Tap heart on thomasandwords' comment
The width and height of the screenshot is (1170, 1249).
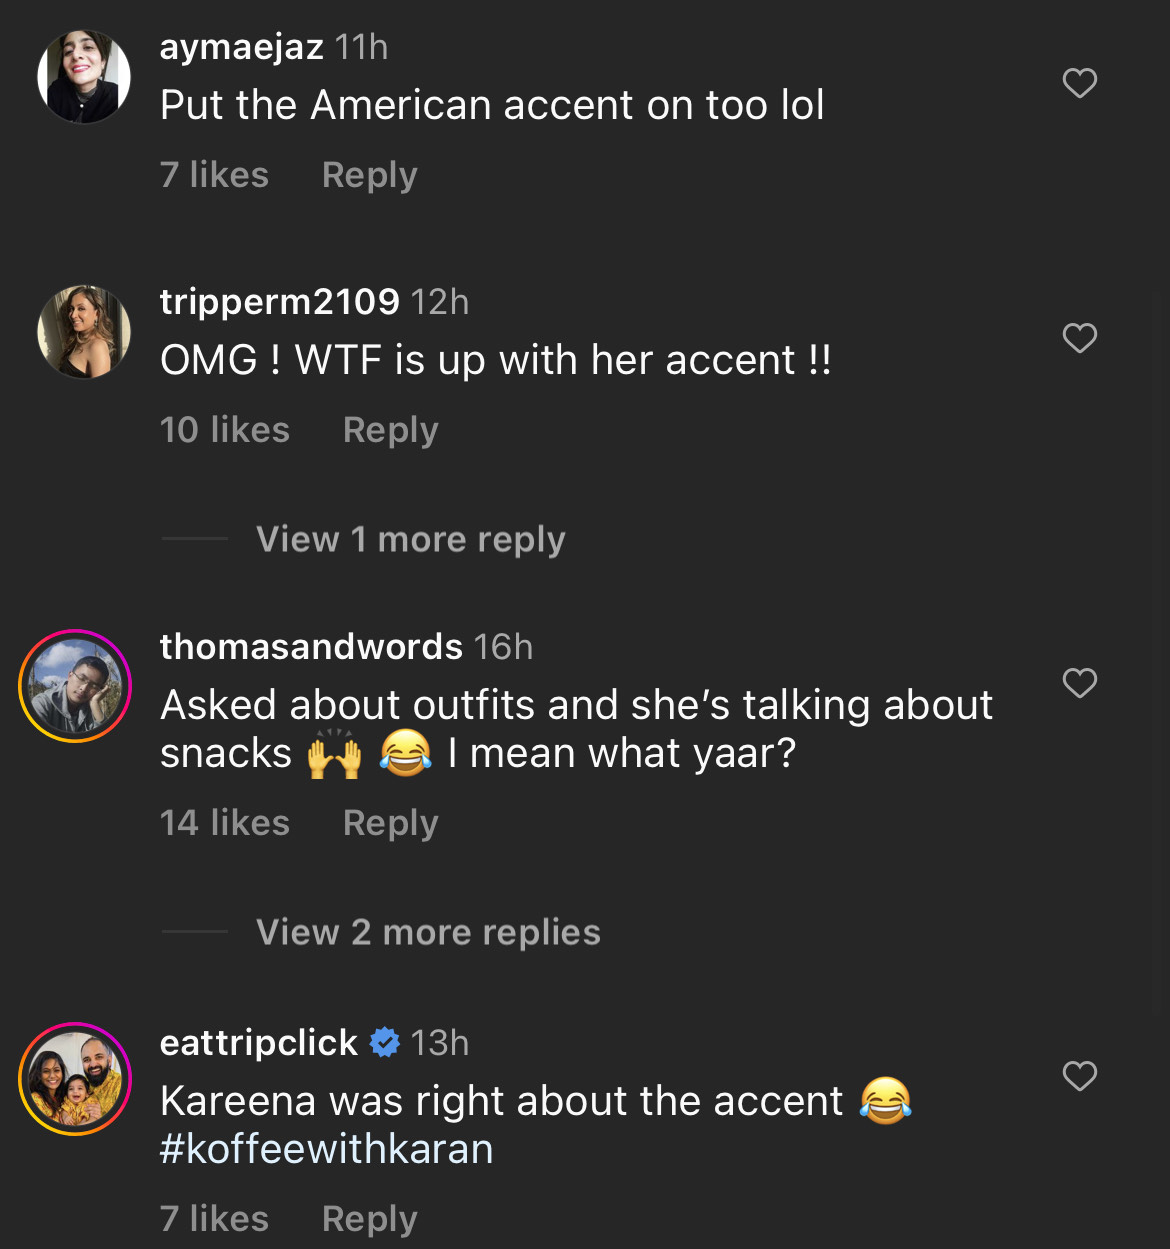tap(1079, 683)
